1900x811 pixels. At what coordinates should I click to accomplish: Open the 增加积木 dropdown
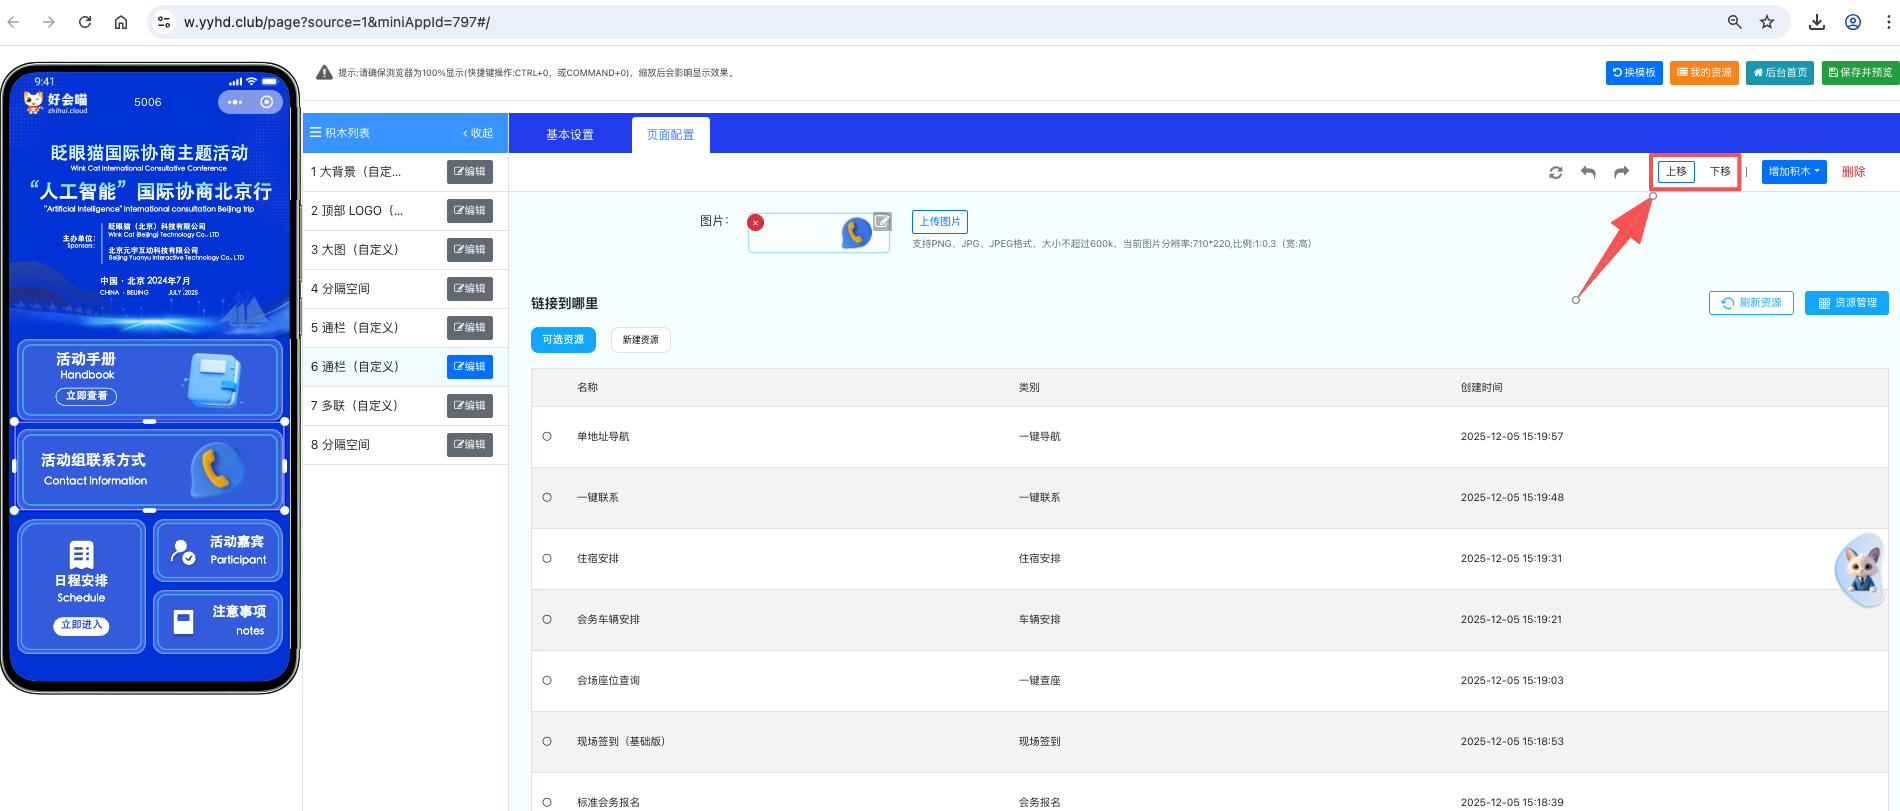(1793, 172)
